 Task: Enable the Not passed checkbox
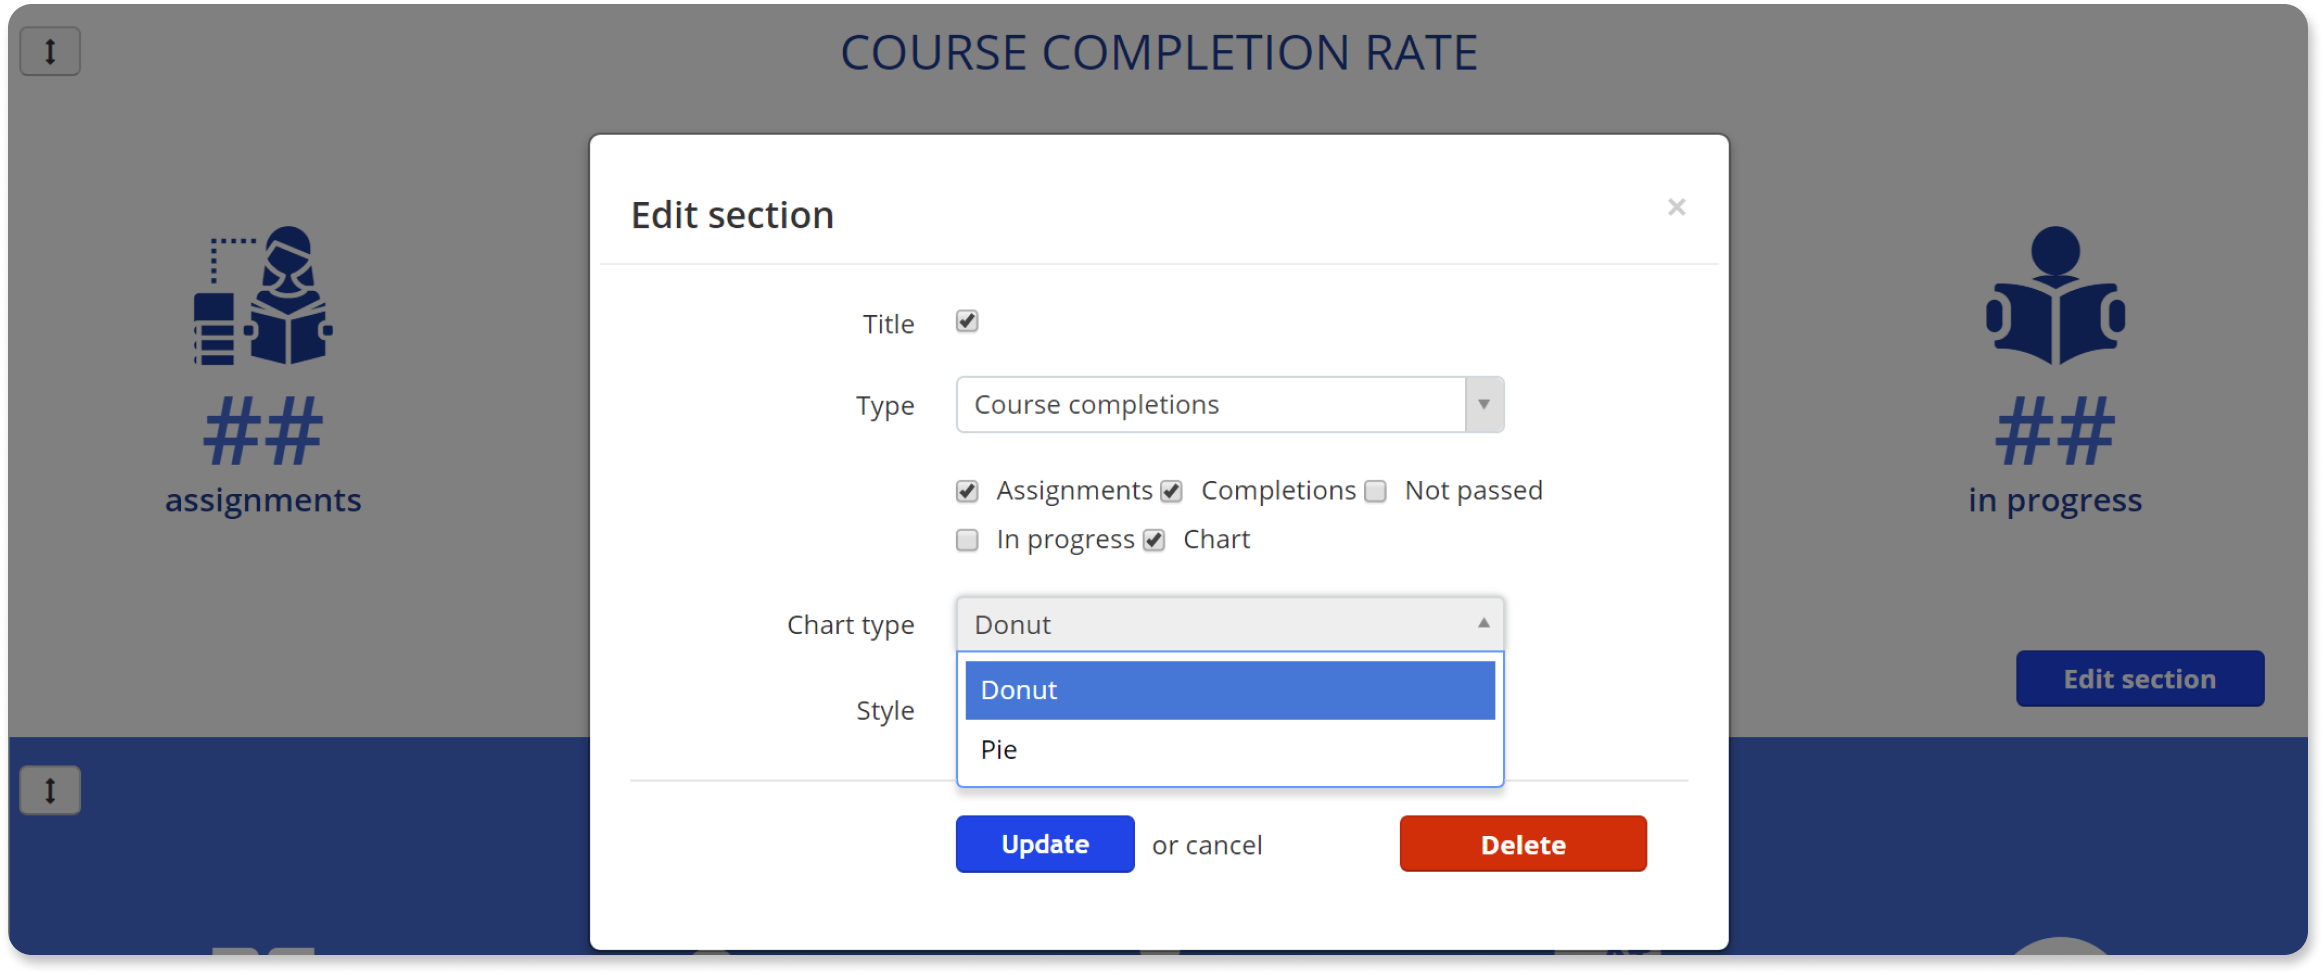(x=1375, y=491)
